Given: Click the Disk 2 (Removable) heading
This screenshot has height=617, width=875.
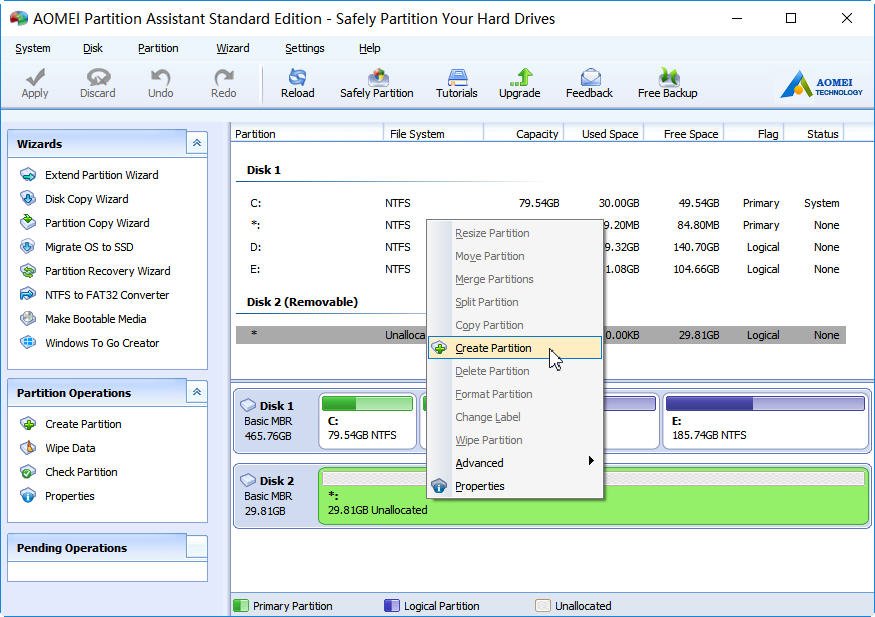Looking at the screenshot, I should tap(302, 302).
